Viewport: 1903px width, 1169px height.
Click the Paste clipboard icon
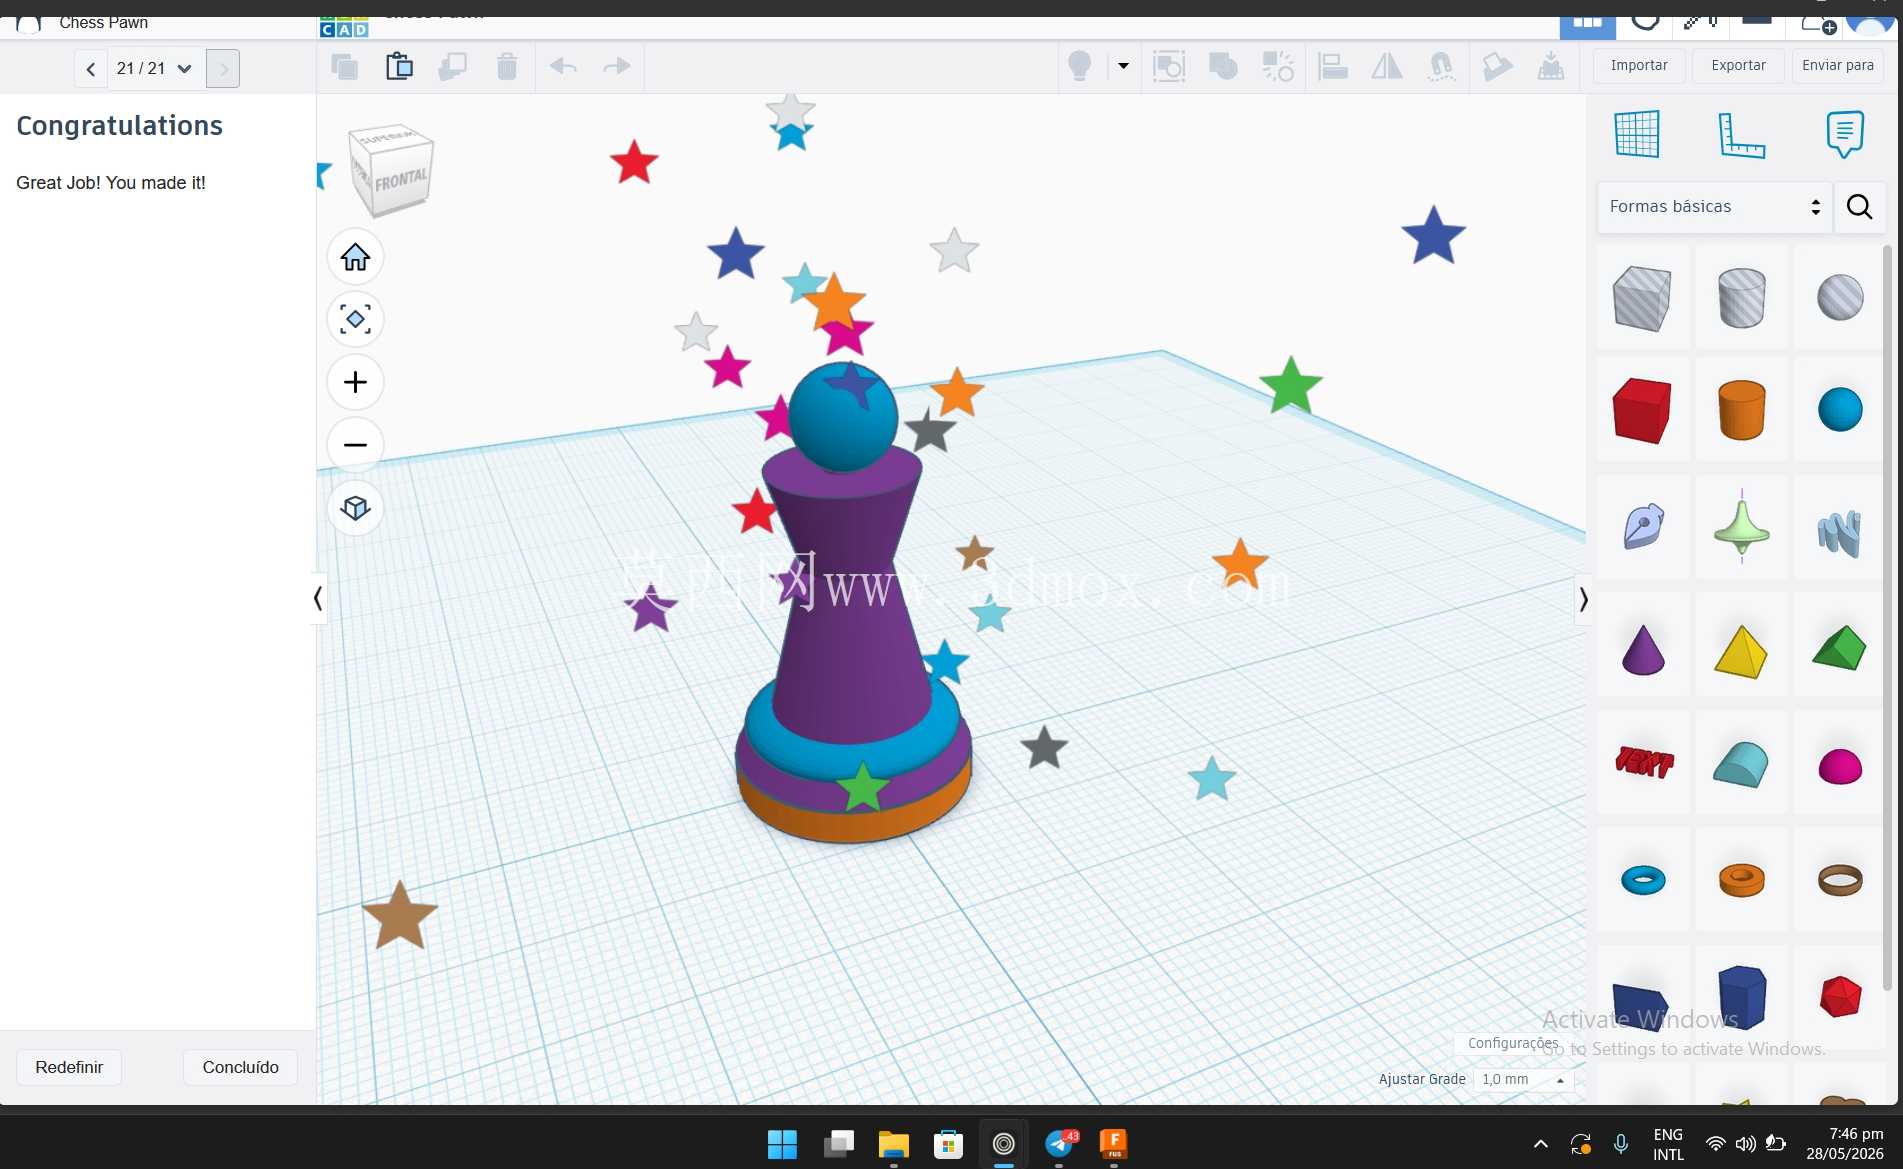(x=399, y=66)
